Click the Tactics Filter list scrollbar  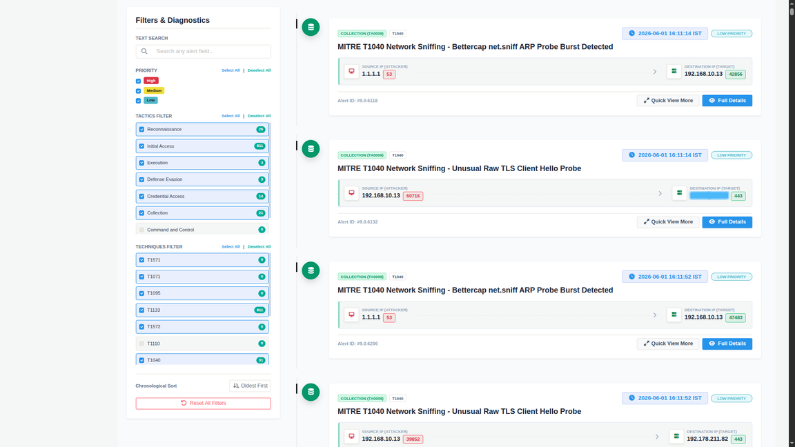click(x=270, y=170)
